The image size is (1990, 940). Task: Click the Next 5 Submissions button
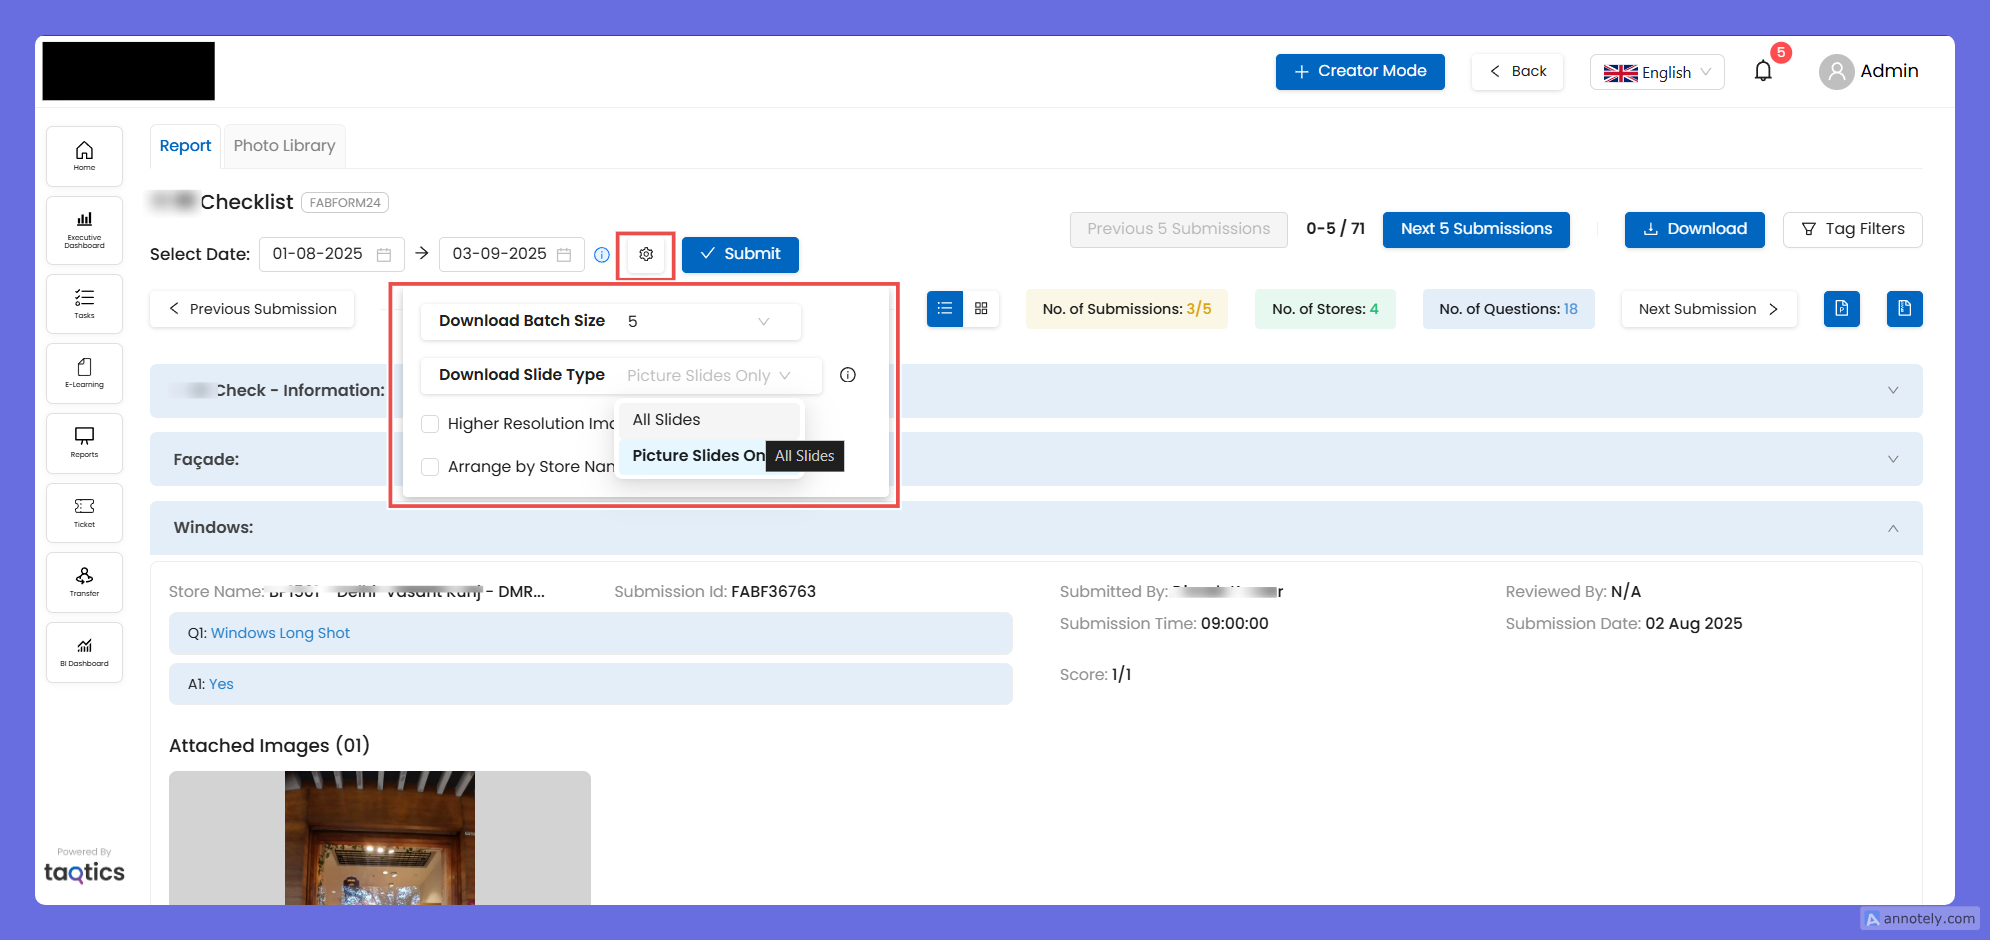(1476, 229)
